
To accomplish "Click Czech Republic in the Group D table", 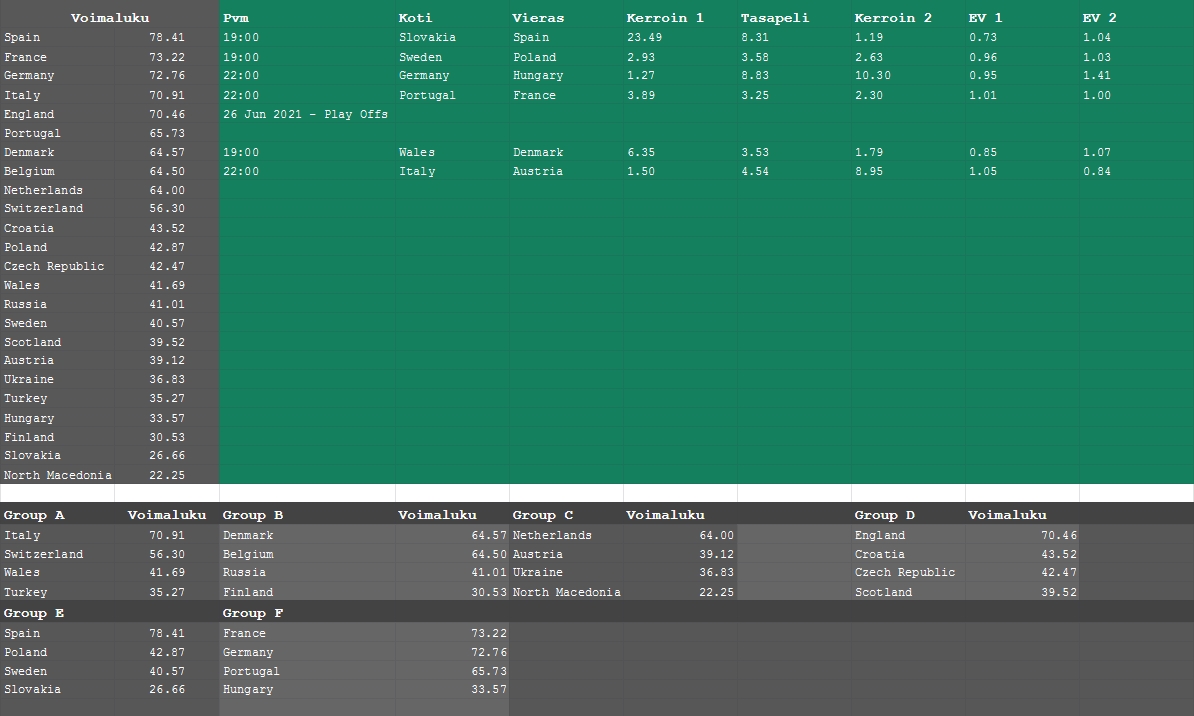I will coord(904,572).
